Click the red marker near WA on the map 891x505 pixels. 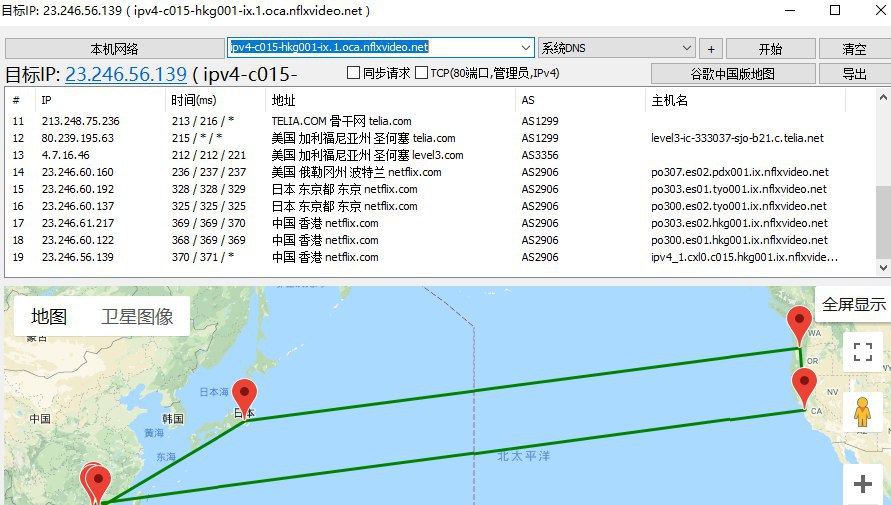(x=798, y=325)
